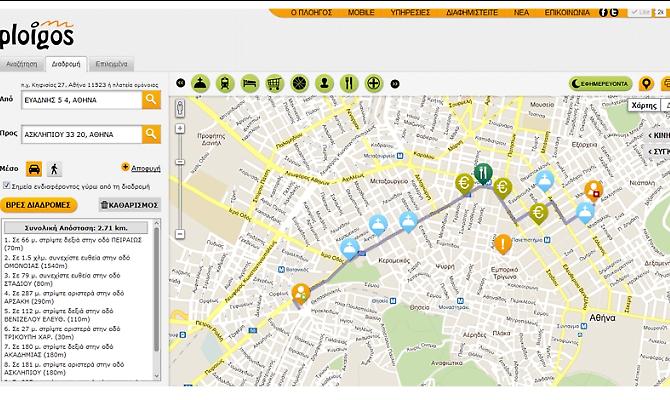Click the Συνολική Απόσταση 2.71 km header
Viewport: 670px width, 400px height.
click(x=76, y=228)
